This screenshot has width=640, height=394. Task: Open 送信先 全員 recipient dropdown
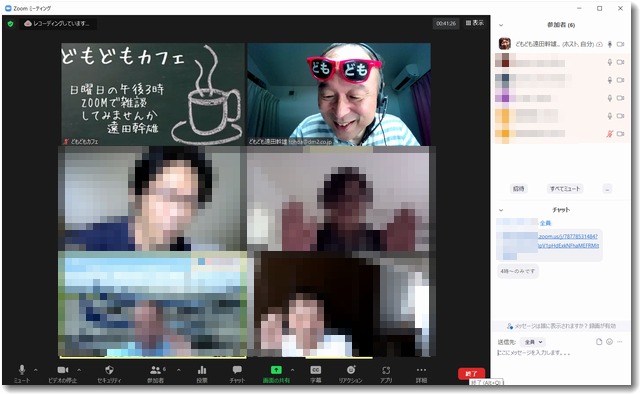click(x=533, y=342)
